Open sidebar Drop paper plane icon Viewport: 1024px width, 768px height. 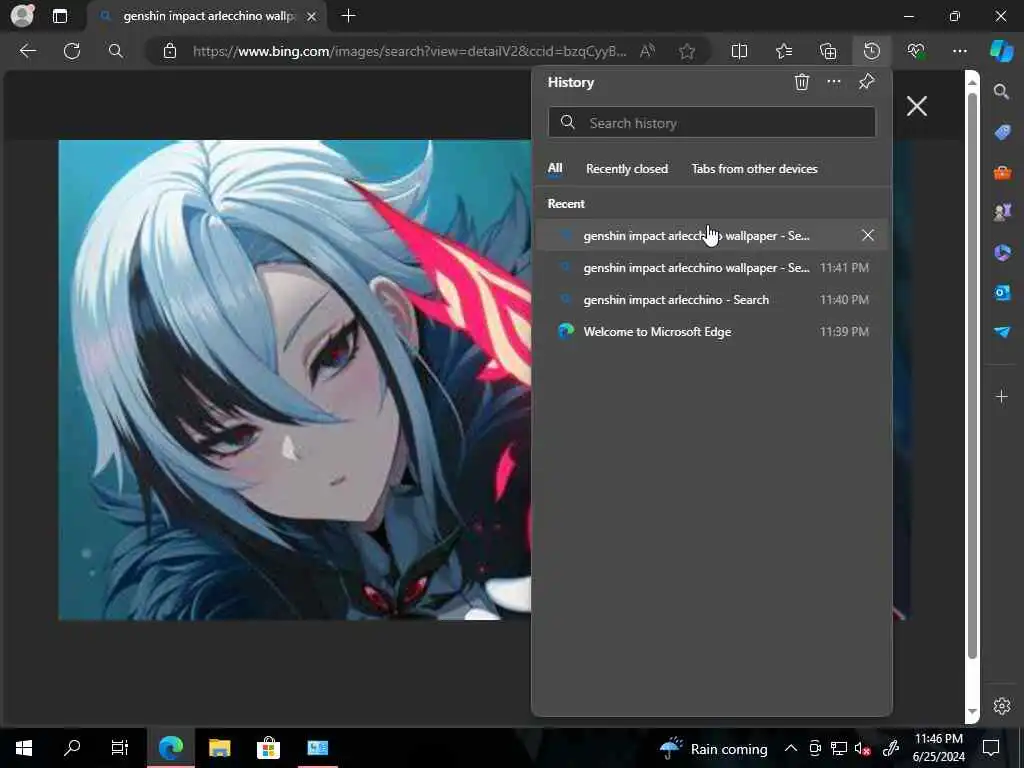(1002, 332)
